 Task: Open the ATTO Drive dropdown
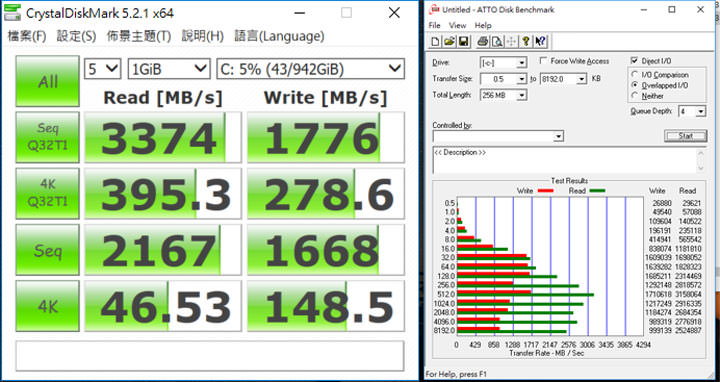click(503, 63)
